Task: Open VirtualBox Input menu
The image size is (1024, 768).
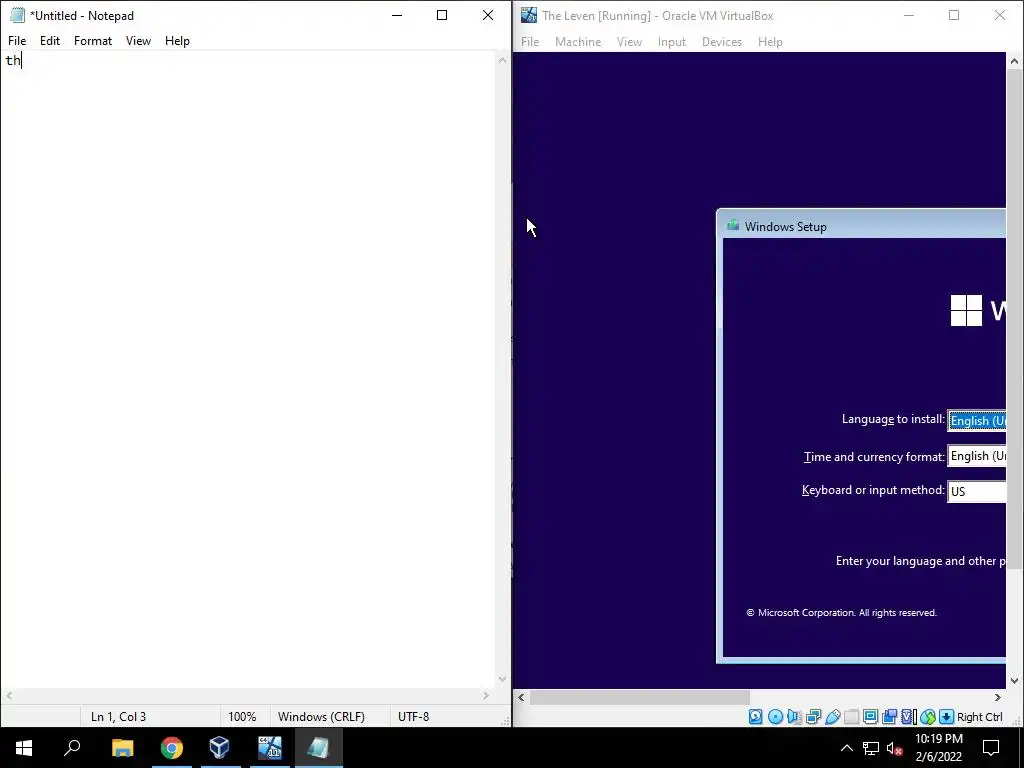Action: 671,42
